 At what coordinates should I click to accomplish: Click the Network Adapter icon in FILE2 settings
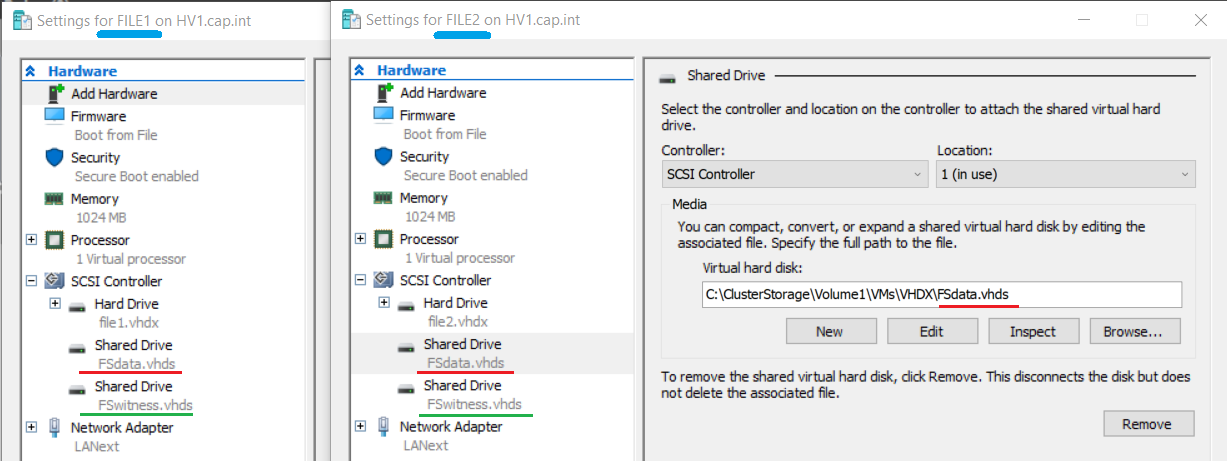point(383,427)
